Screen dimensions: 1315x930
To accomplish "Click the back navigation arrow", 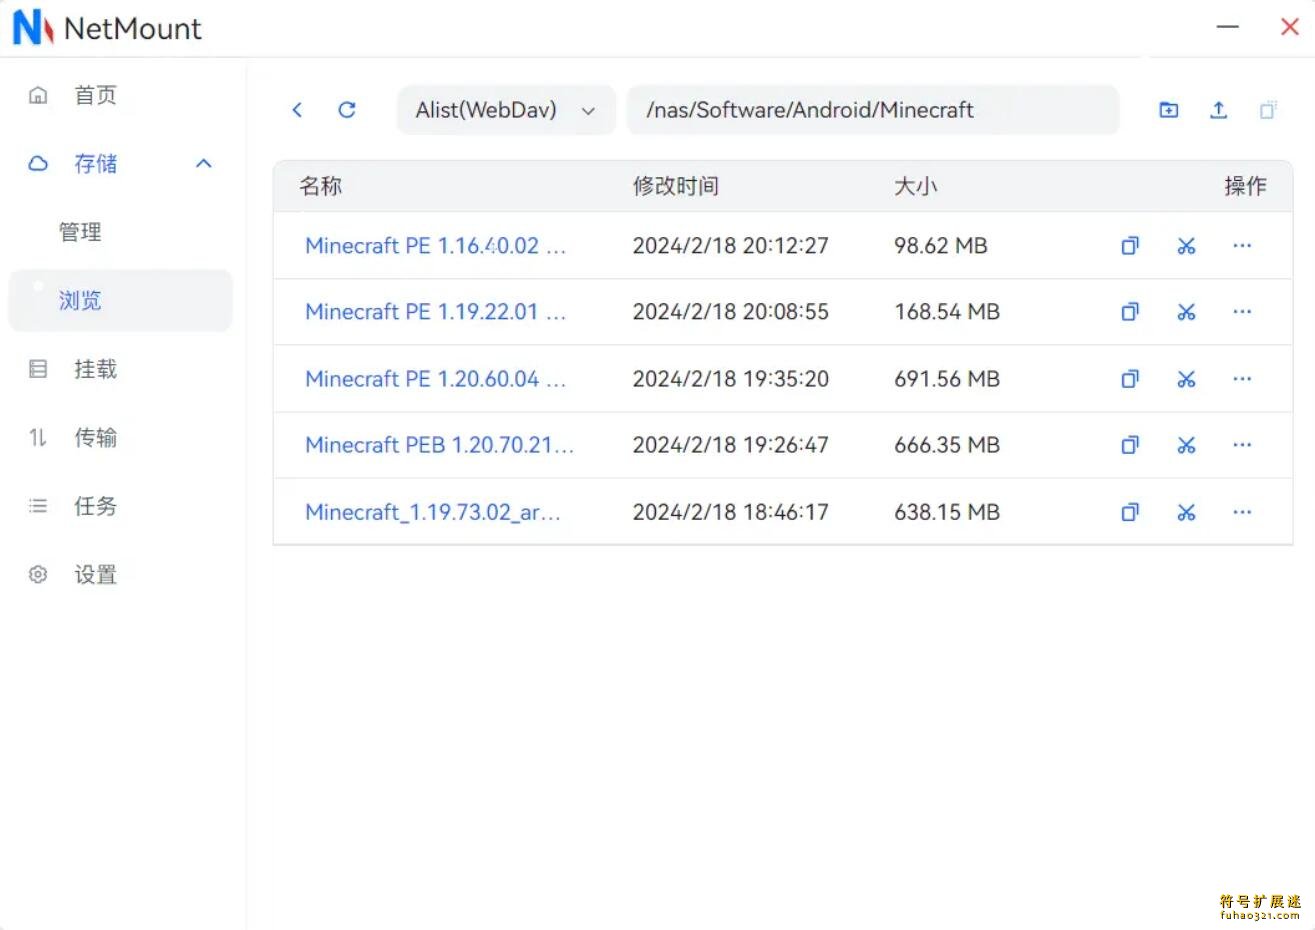I will 296,110.
